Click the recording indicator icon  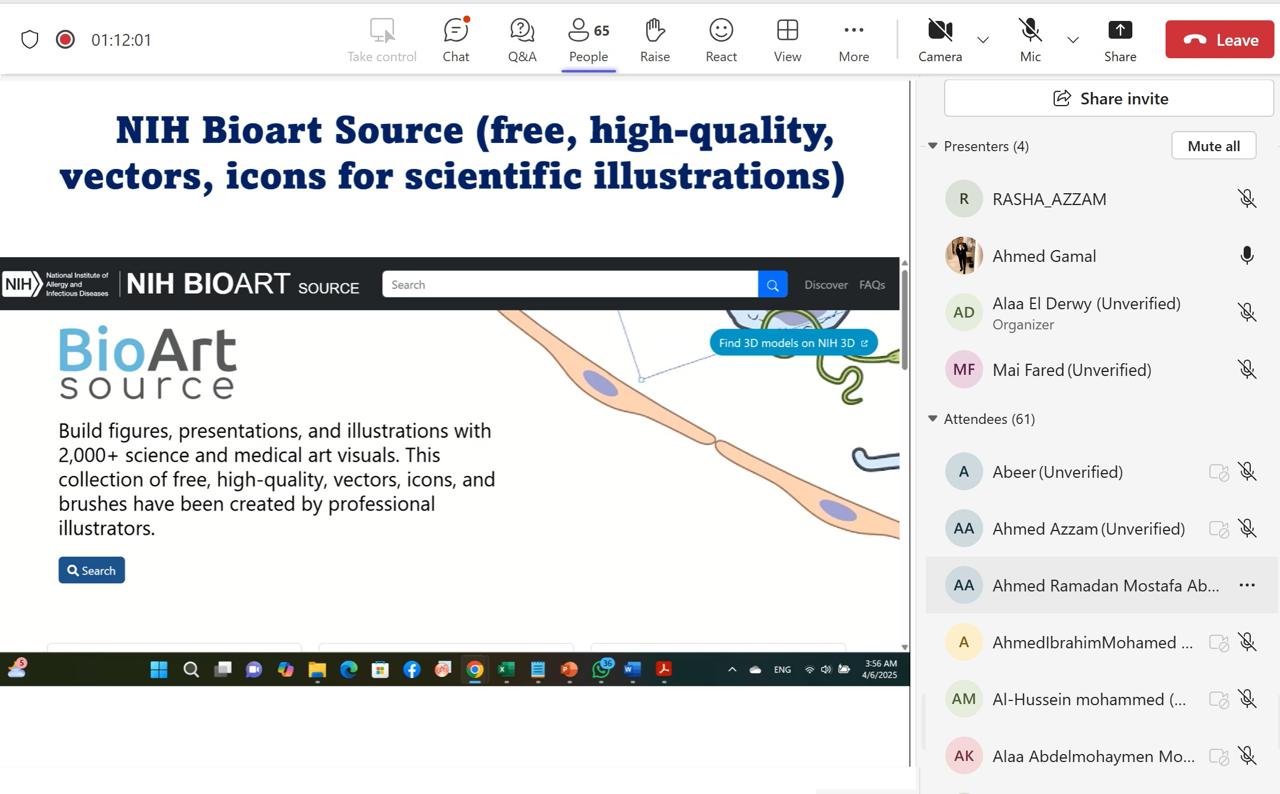65,40
